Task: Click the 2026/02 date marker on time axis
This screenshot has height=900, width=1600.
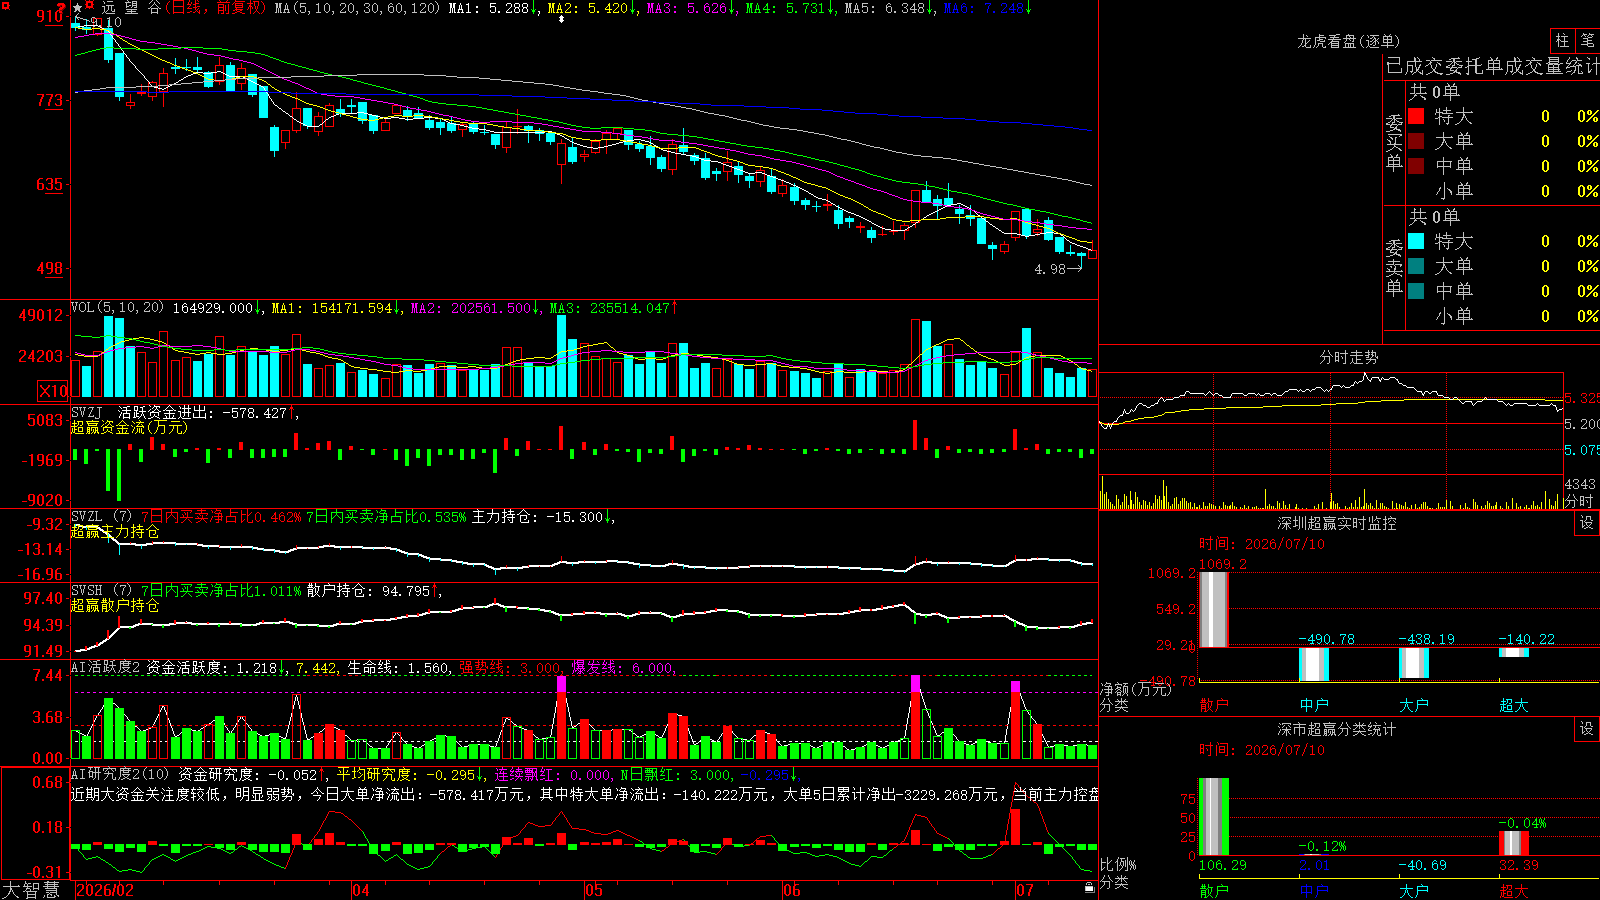Action: point(105,890)
